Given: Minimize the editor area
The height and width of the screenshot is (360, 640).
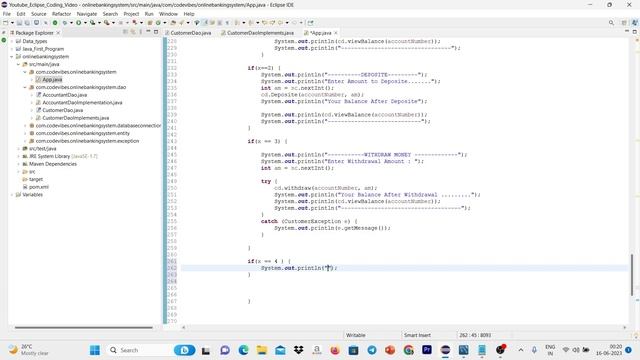Looking at the screenshot, I should 627,31.
